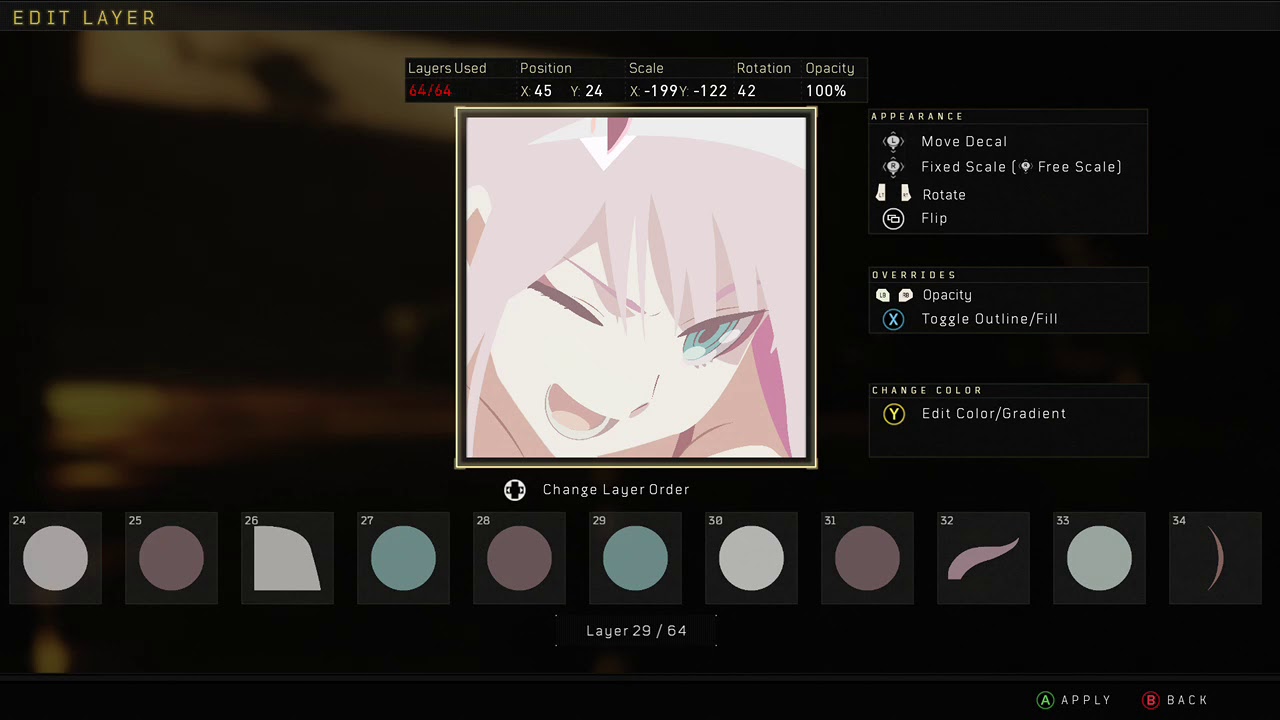Select layer 27 teal circle

pyautogui.click(x=403, y=558)
